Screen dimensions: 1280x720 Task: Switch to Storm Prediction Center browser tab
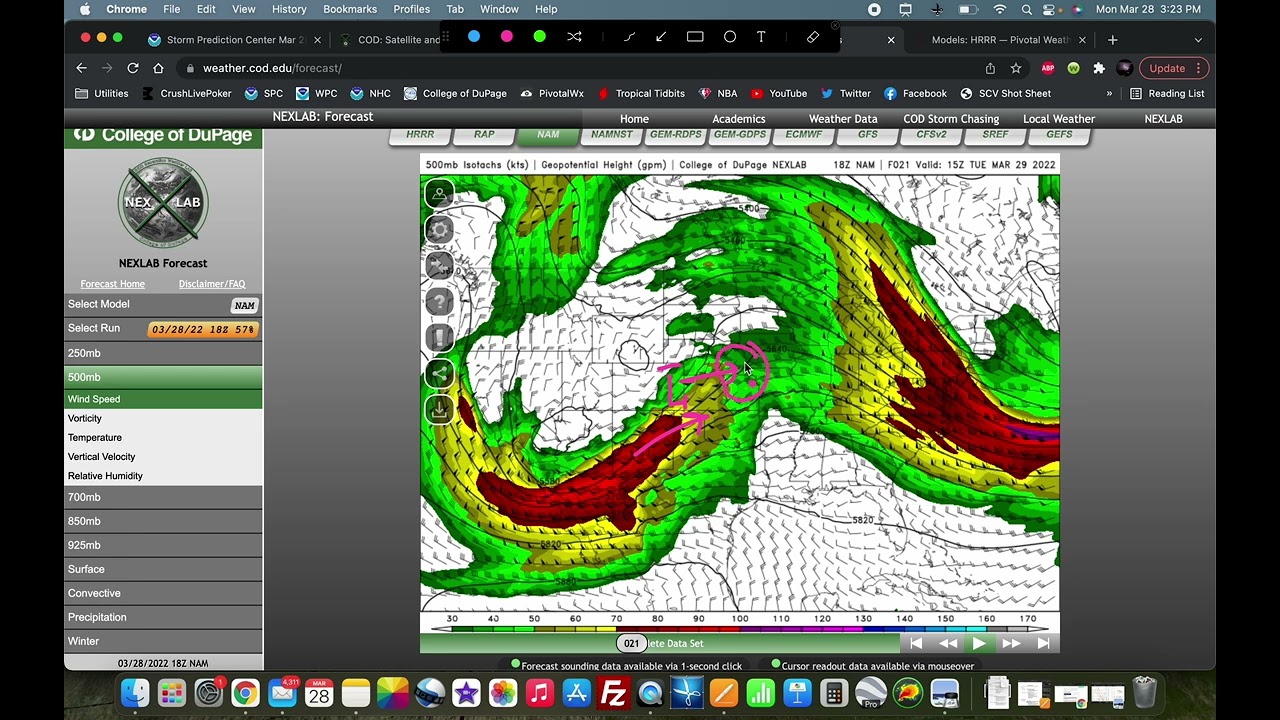tap(234, 40)
